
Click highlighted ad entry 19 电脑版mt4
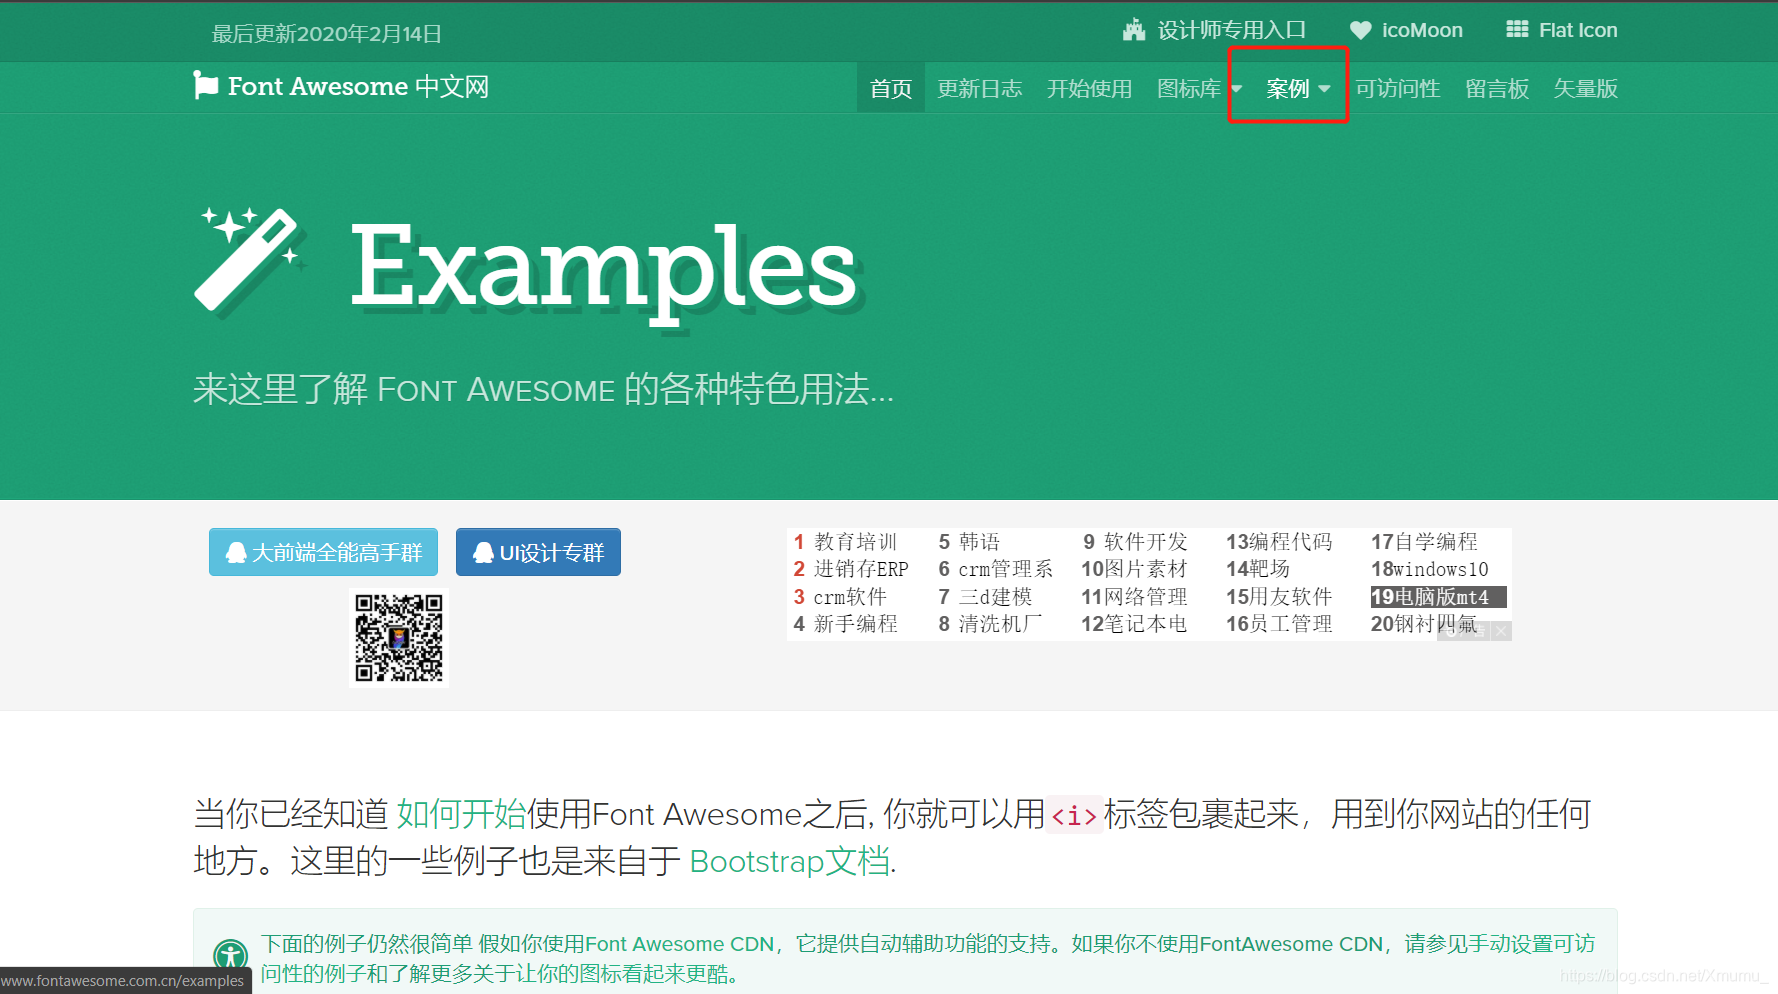click(x=1438, y=597)
